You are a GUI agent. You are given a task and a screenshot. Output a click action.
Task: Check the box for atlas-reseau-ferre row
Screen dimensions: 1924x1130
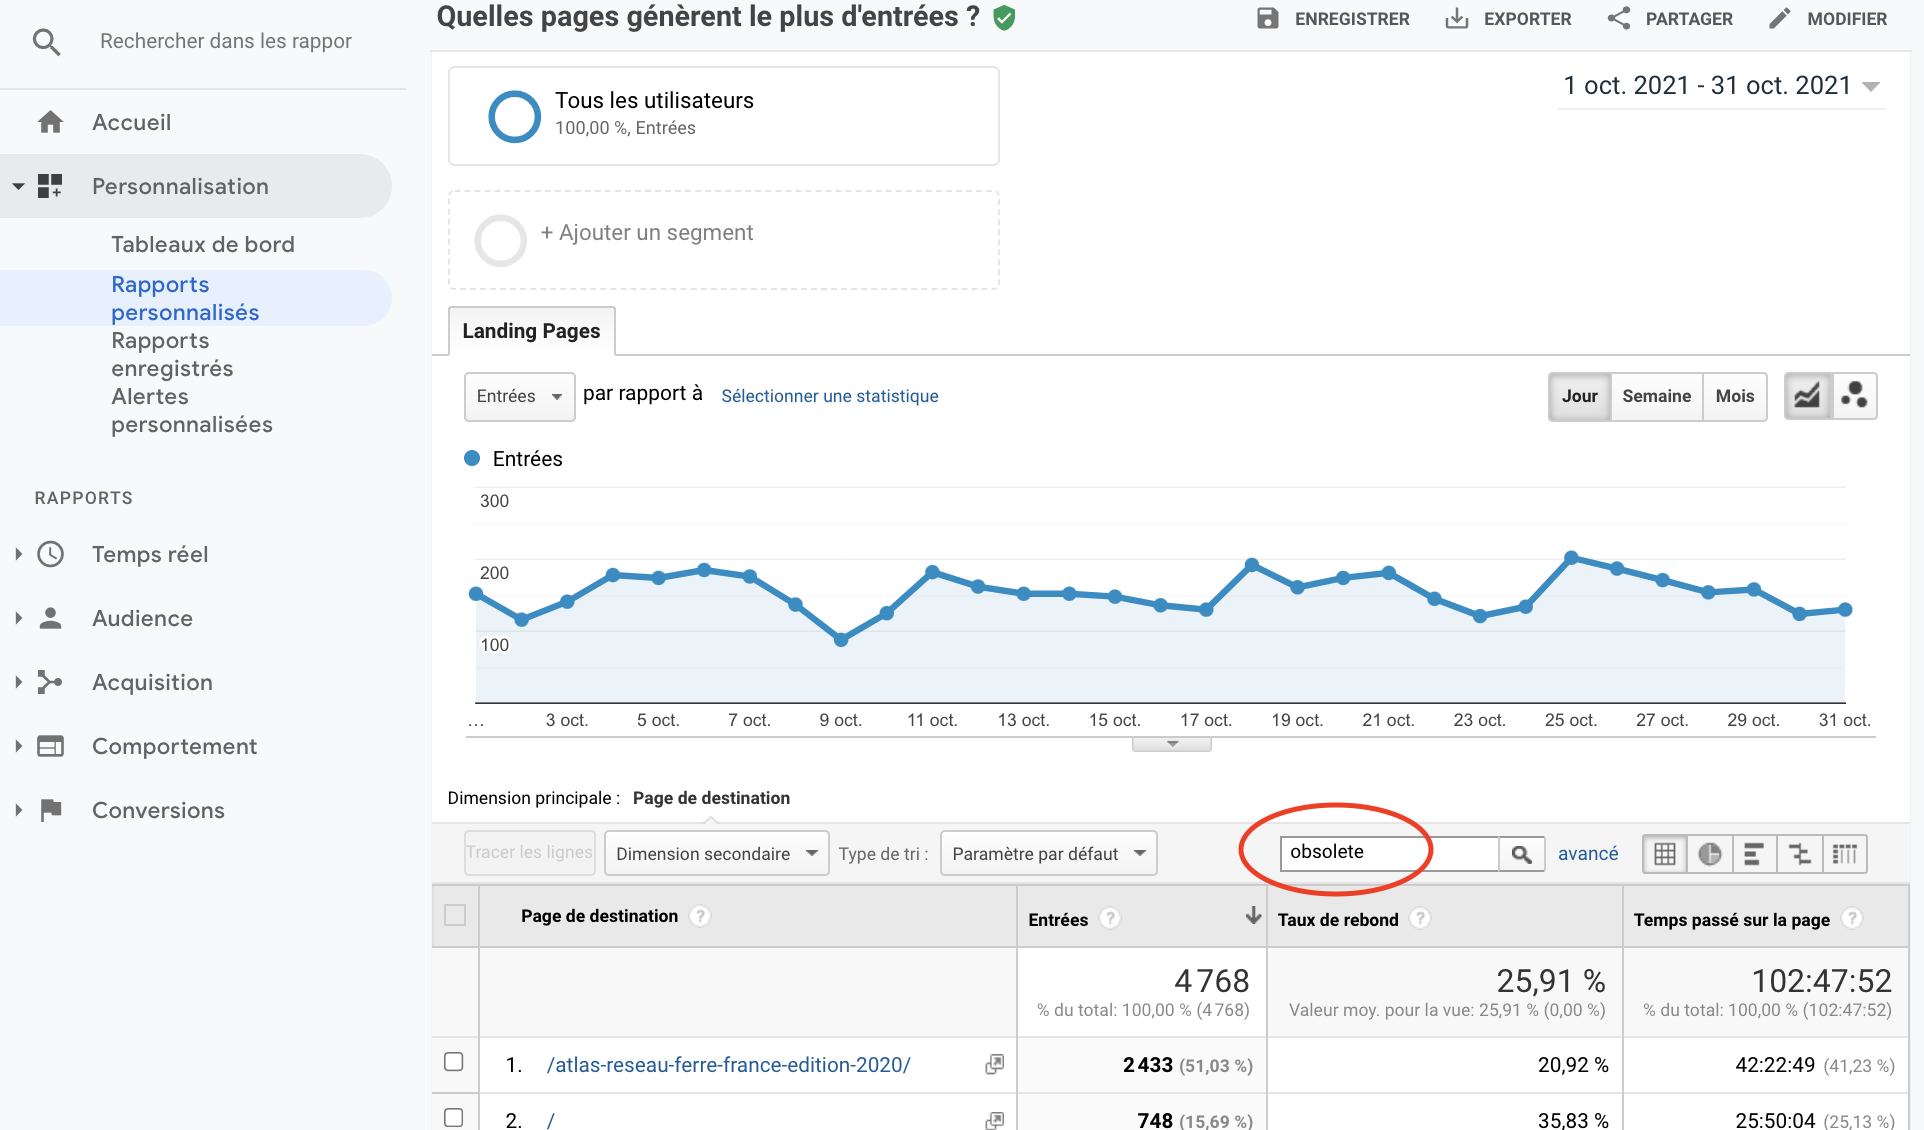pos(454,1062)
